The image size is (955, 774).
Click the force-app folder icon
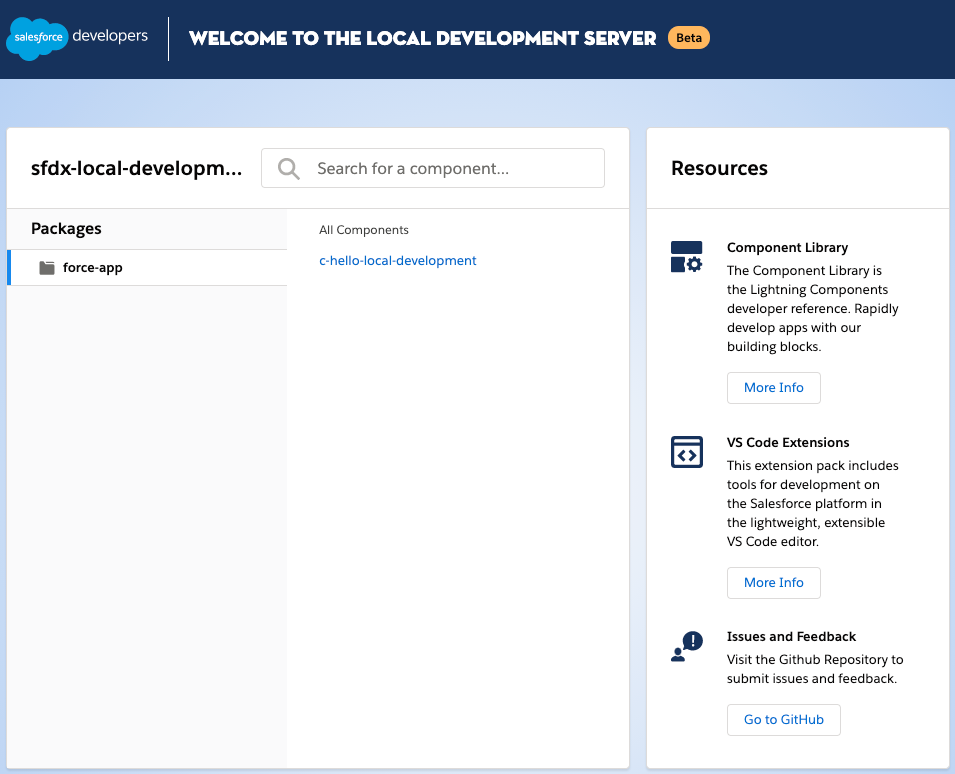[x=47, y=268]
